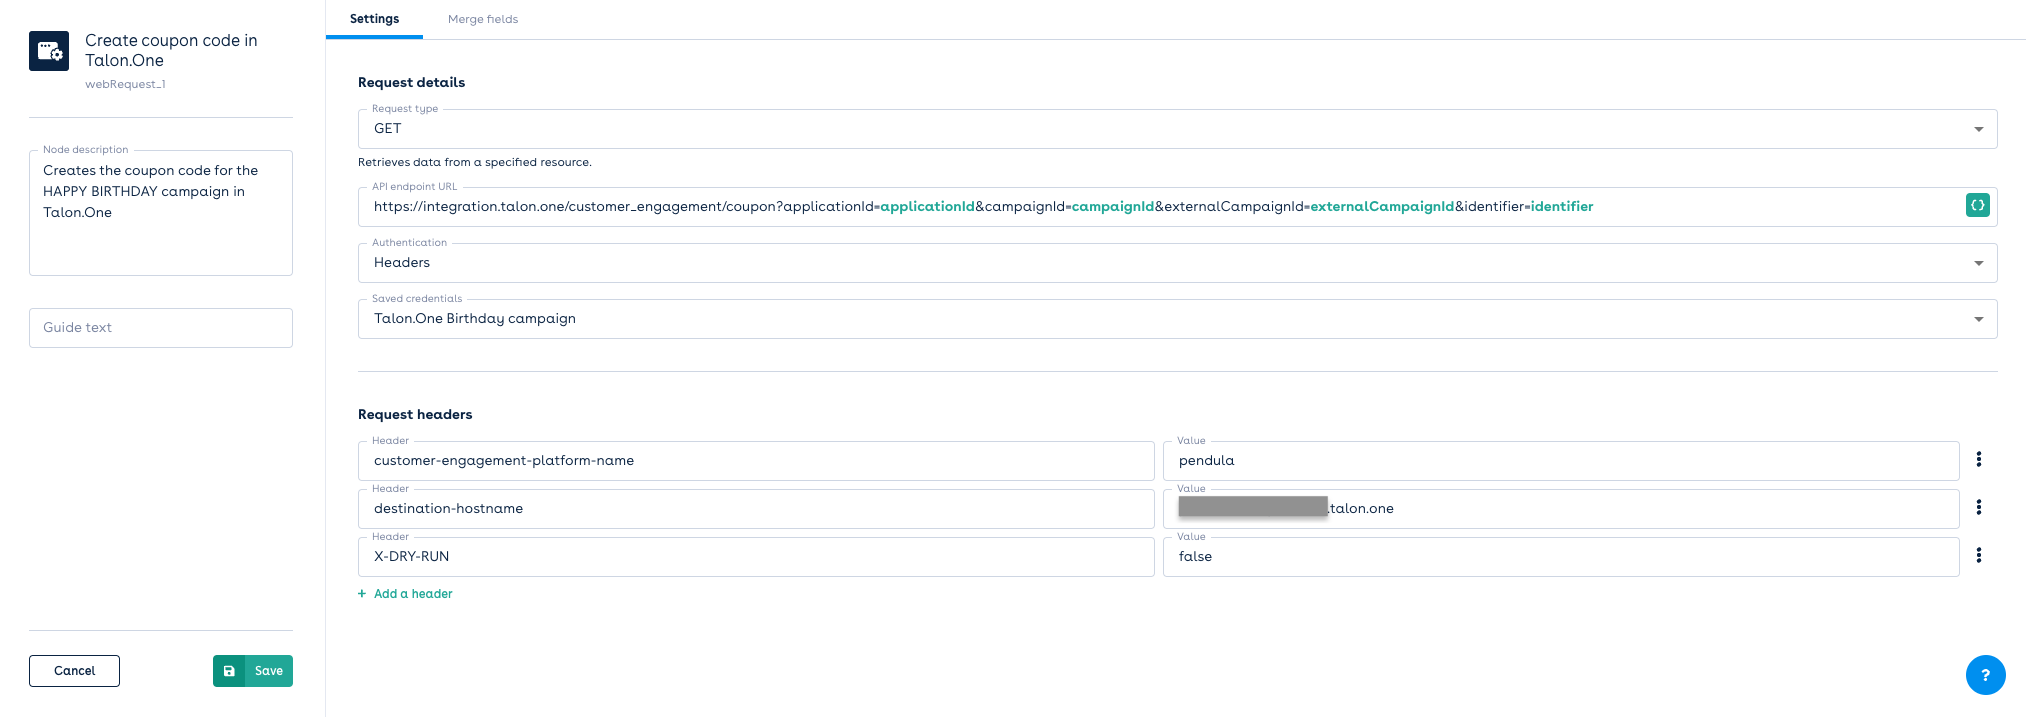Image resolution: width=2026 pixels, height=717 pixels.
Task: Click the webRequest_1 node identifier
Action: click(x=125, y=84)
